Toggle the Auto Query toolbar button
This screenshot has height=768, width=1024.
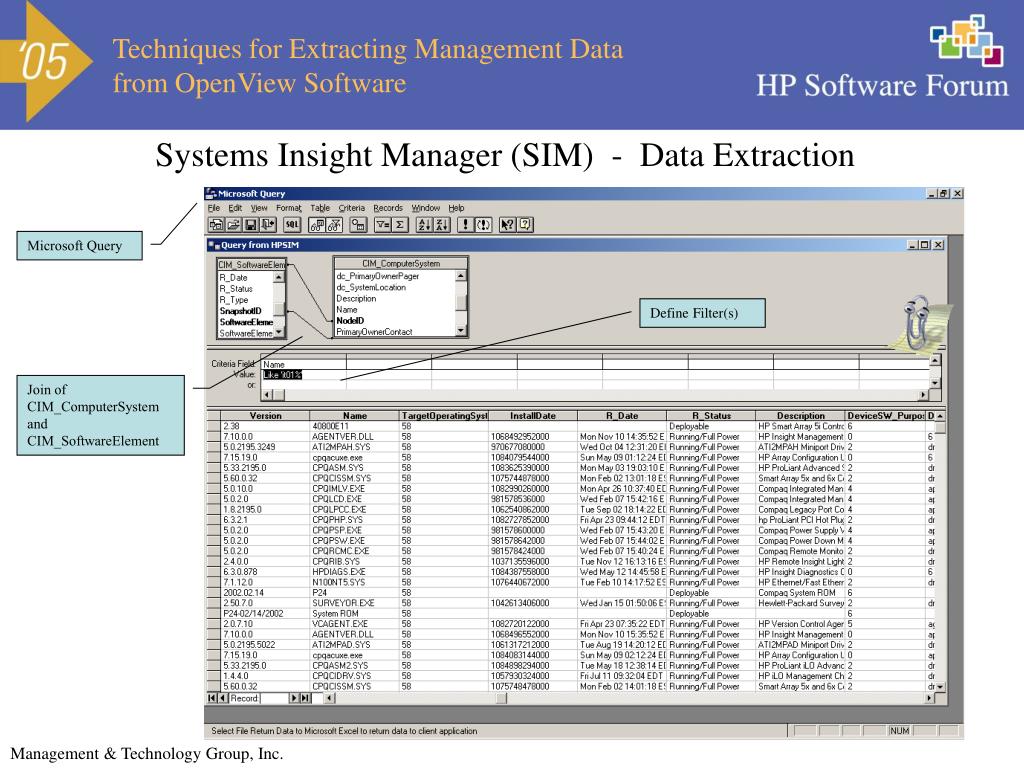coord(483,225)
